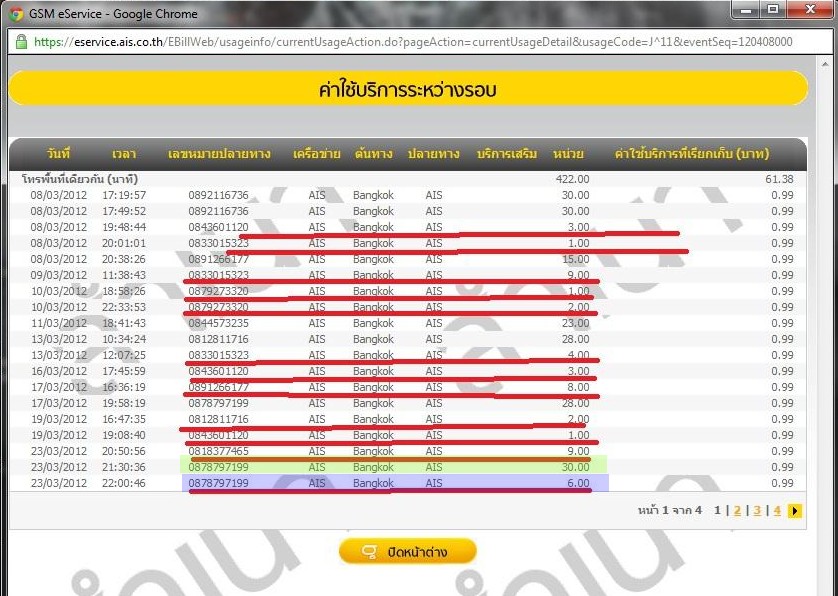The height and width of the screenshot is (596, 838).
Task: Close the GSM eService Chrome window
Action: (810, 10)
